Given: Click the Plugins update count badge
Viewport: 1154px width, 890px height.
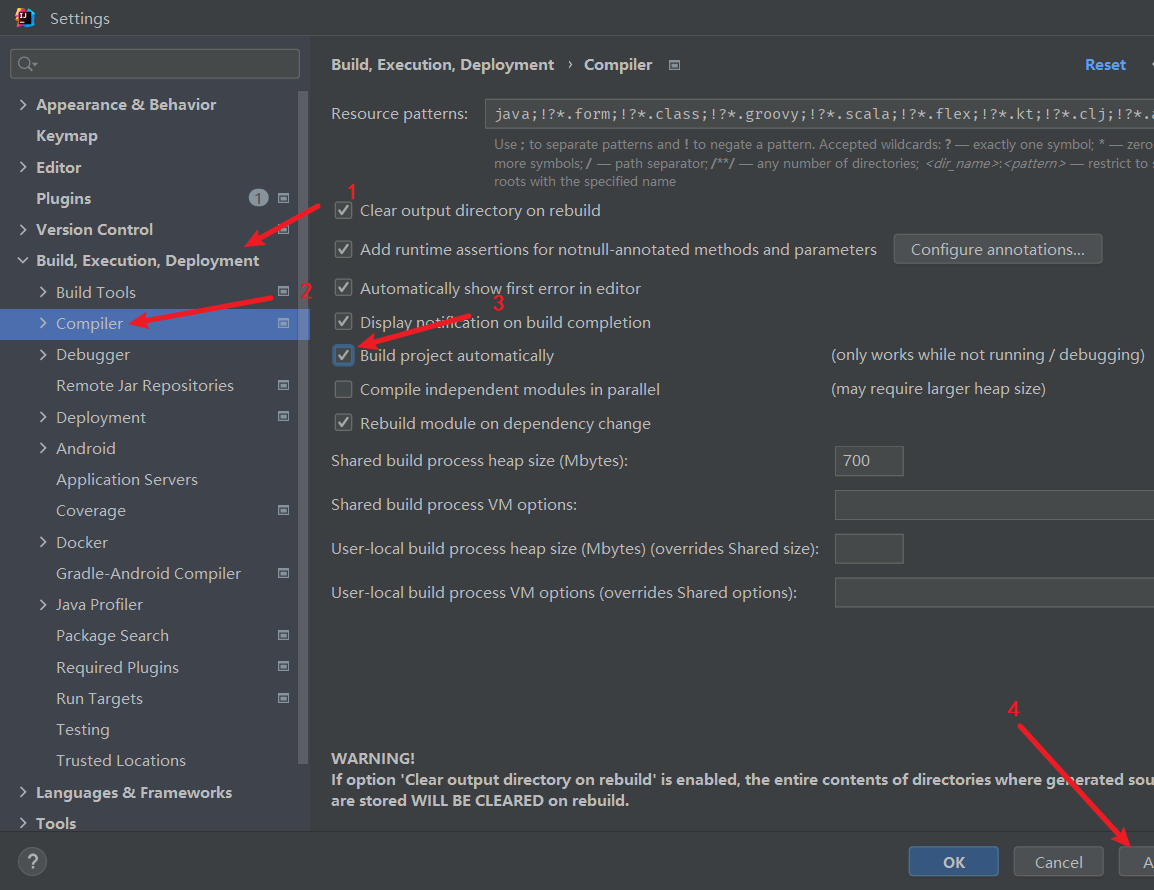Looking at the screenshot, I should point(258,198).
